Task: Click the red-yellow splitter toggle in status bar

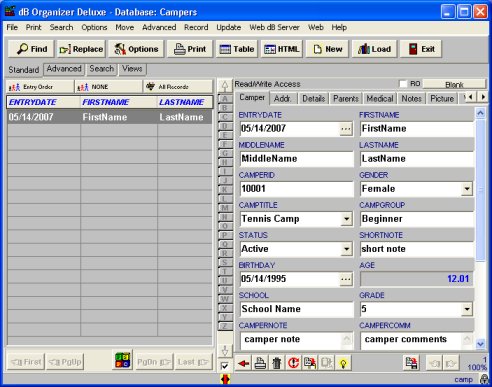Action: (225, 379)
